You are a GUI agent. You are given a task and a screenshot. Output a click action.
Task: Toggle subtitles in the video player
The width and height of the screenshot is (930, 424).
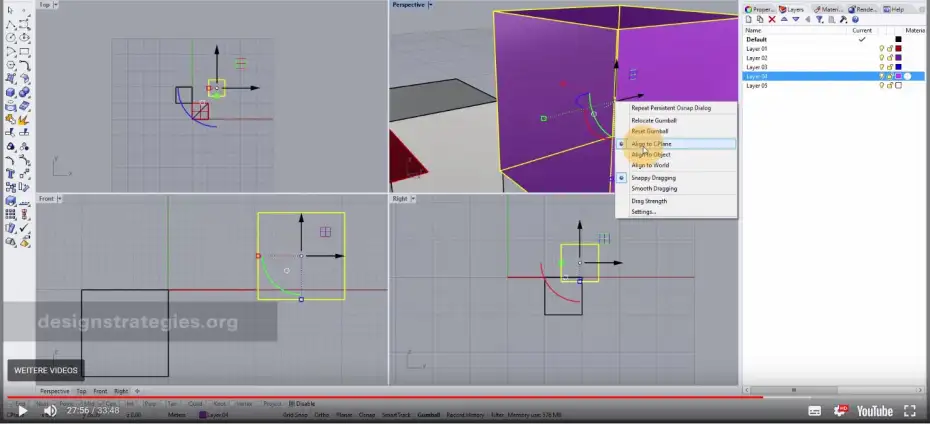(x=815, y=411)
